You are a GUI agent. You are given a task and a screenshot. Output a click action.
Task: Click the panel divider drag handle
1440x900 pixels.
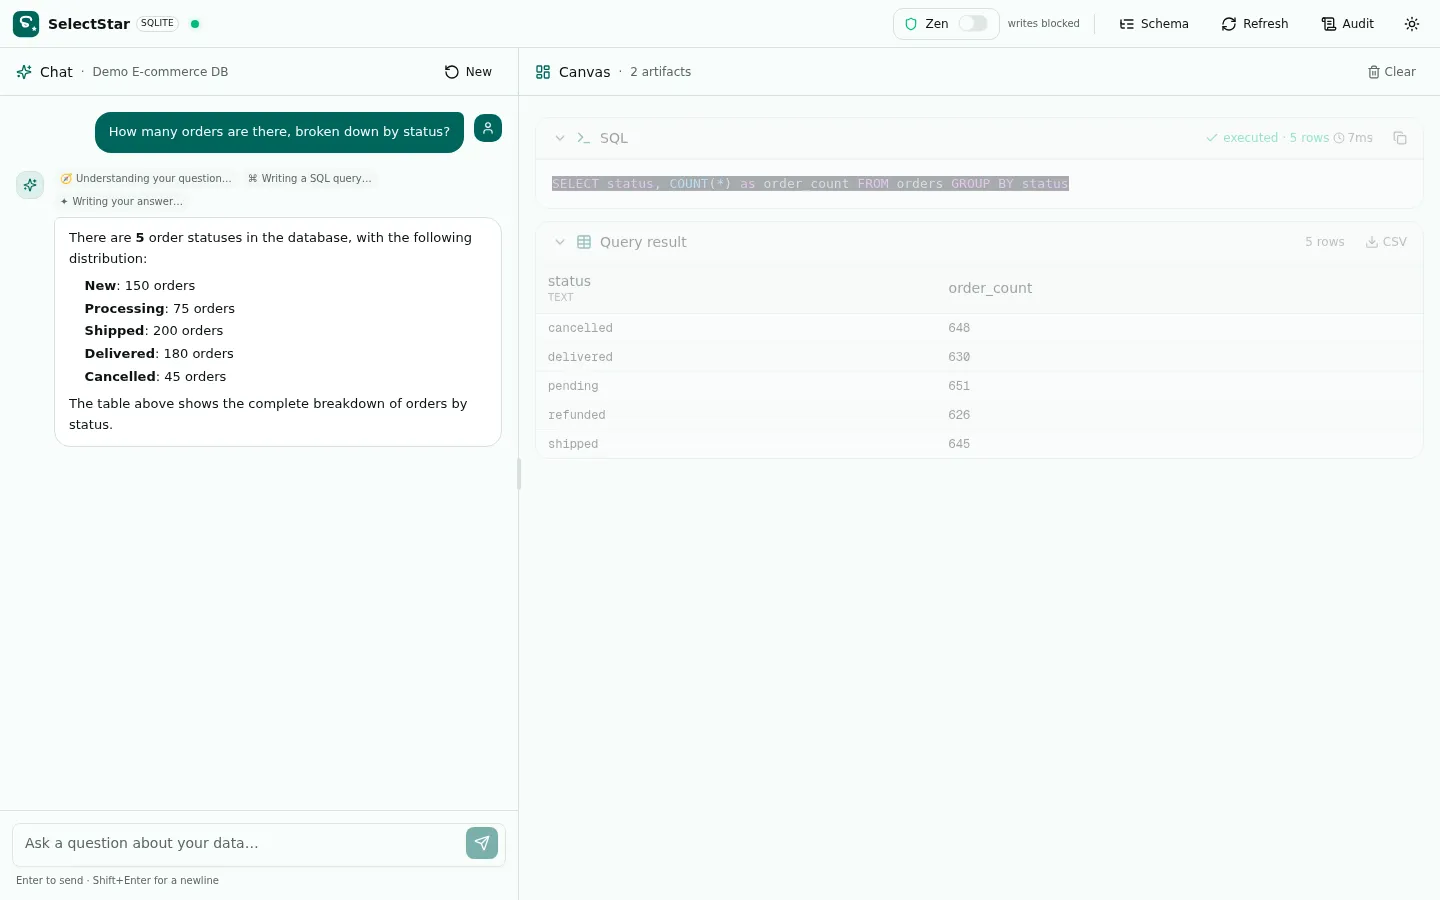pos(519,474)
